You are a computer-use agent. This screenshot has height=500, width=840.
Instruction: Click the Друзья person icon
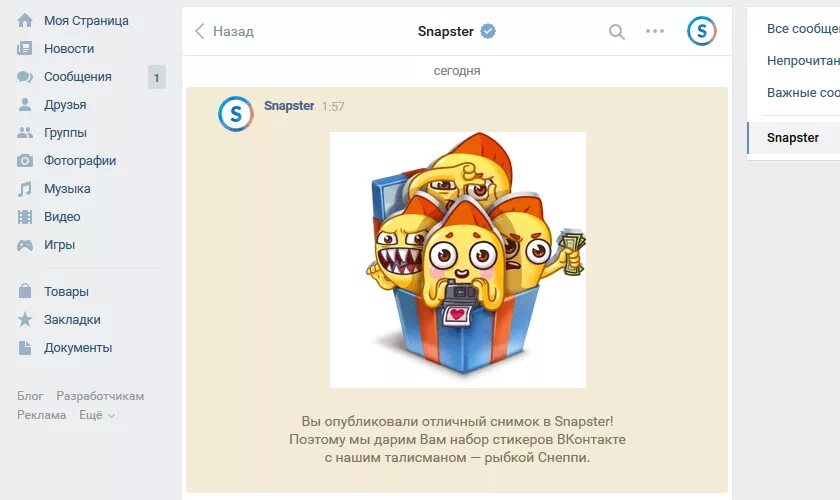[25, 105]
